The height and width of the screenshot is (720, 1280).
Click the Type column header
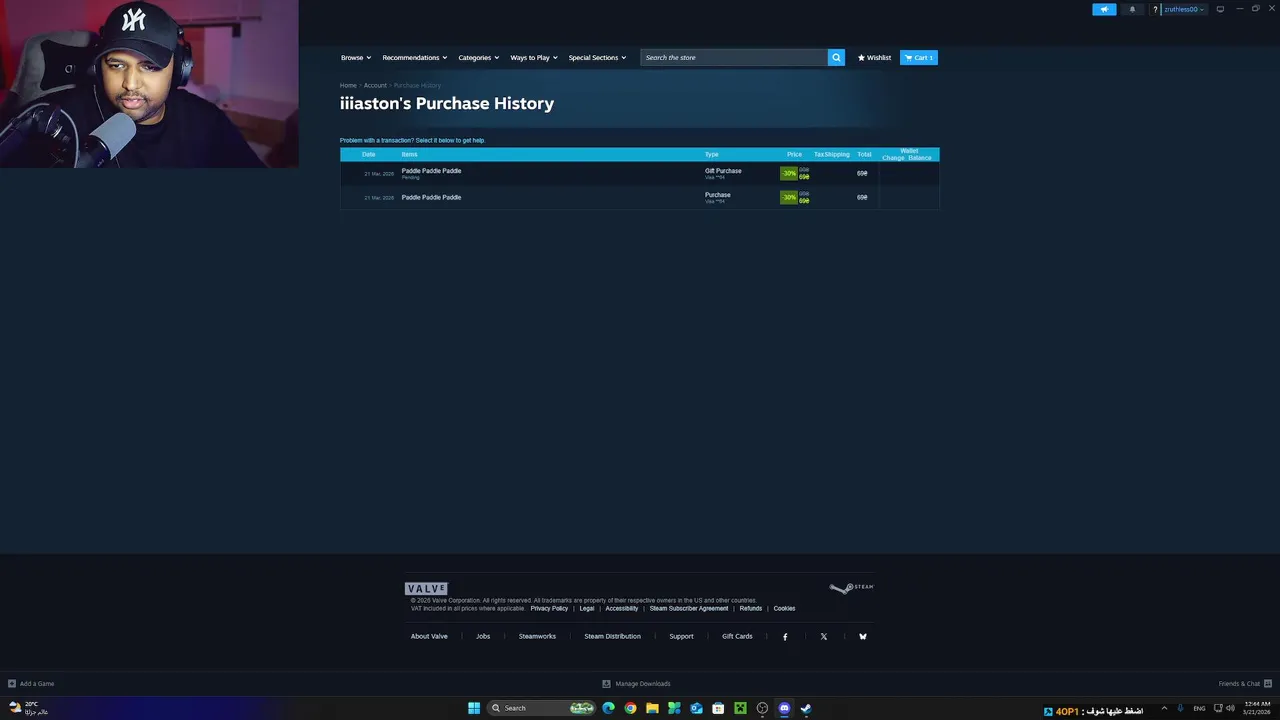coord(711,154)
